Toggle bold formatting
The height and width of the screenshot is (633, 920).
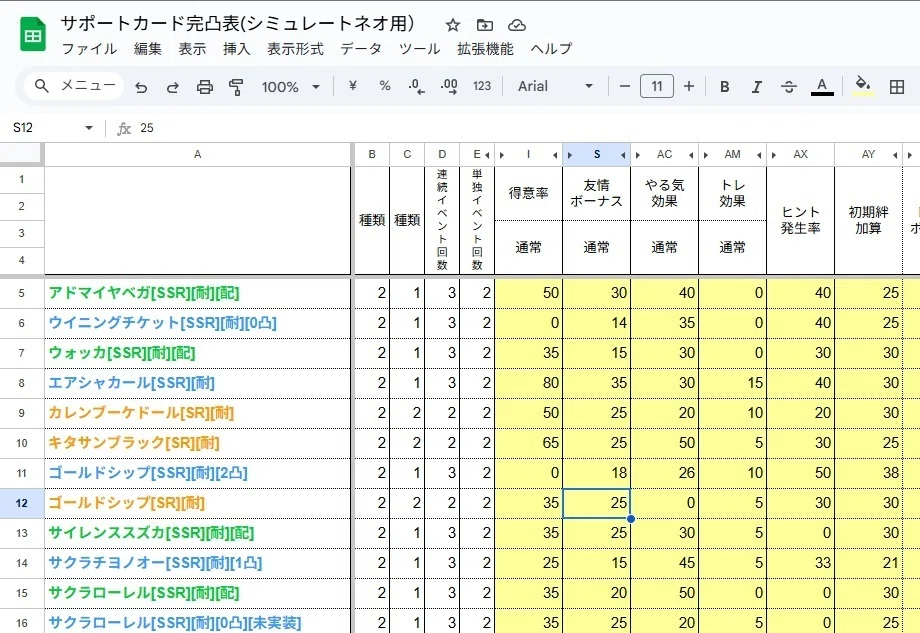click(x=725, y=87)
